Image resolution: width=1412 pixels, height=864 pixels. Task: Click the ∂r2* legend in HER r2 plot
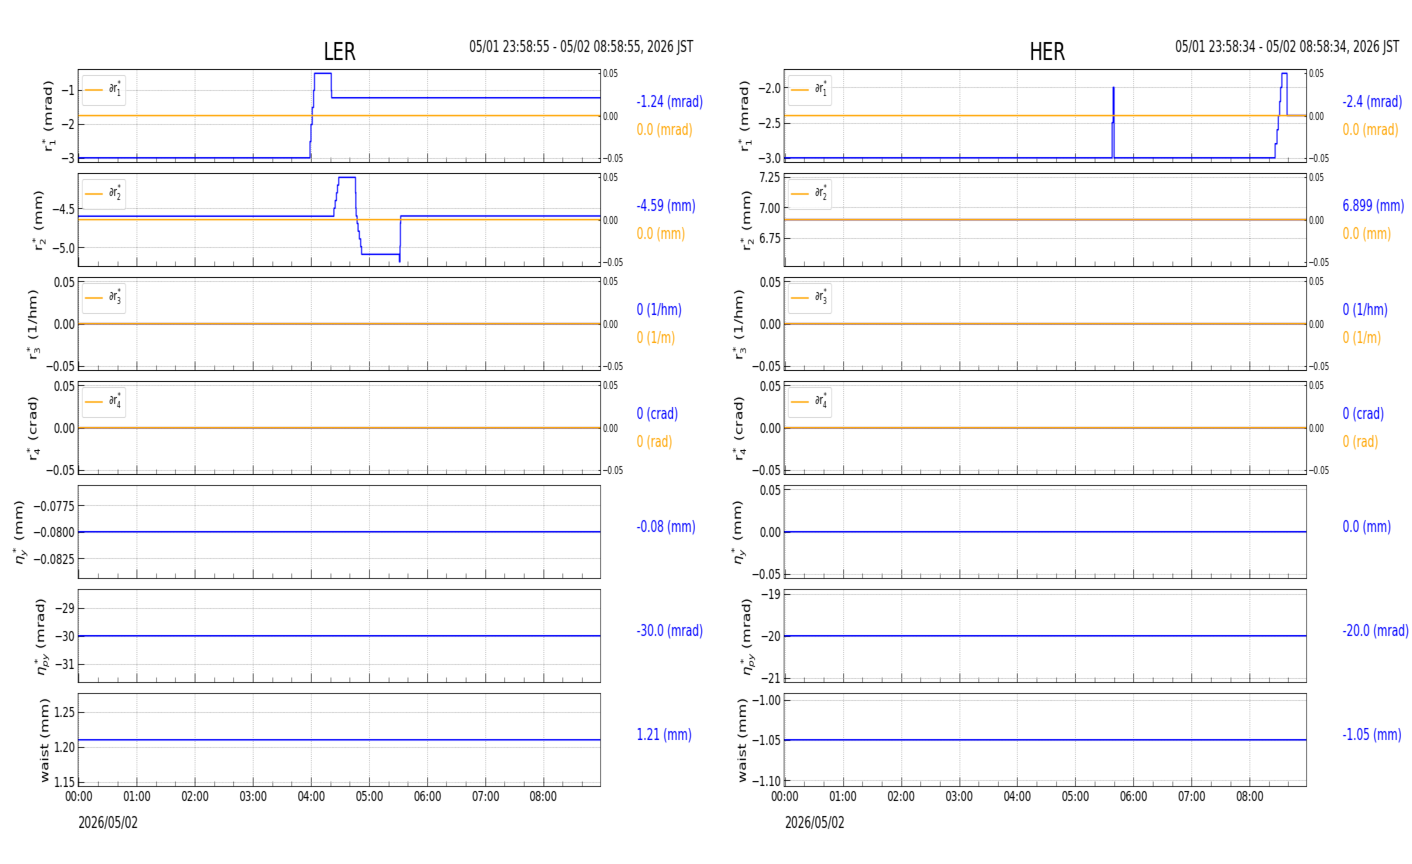point(809,193)
